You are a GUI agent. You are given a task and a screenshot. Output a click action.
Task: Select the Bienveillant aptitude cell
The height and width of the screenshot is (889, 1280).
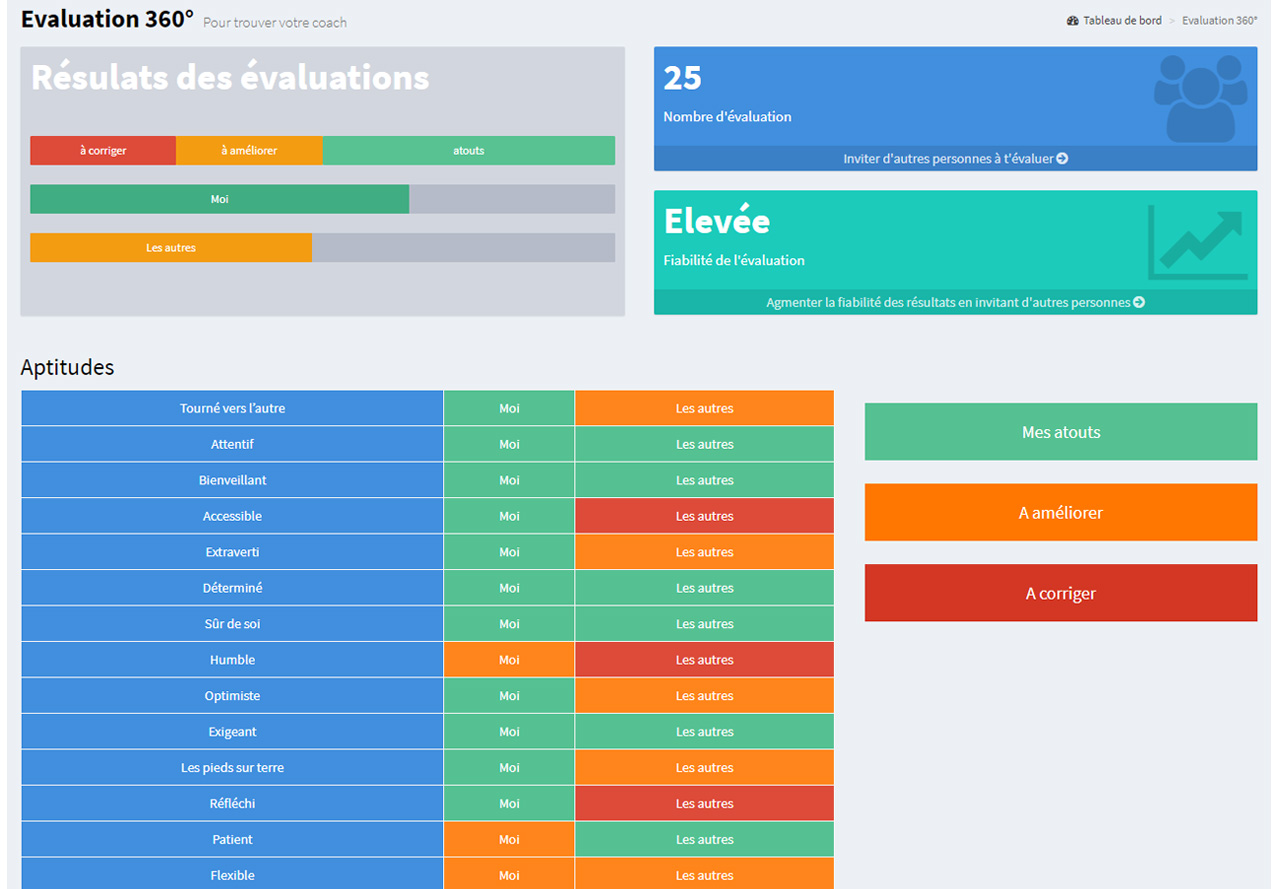click(x=232, y=480)
